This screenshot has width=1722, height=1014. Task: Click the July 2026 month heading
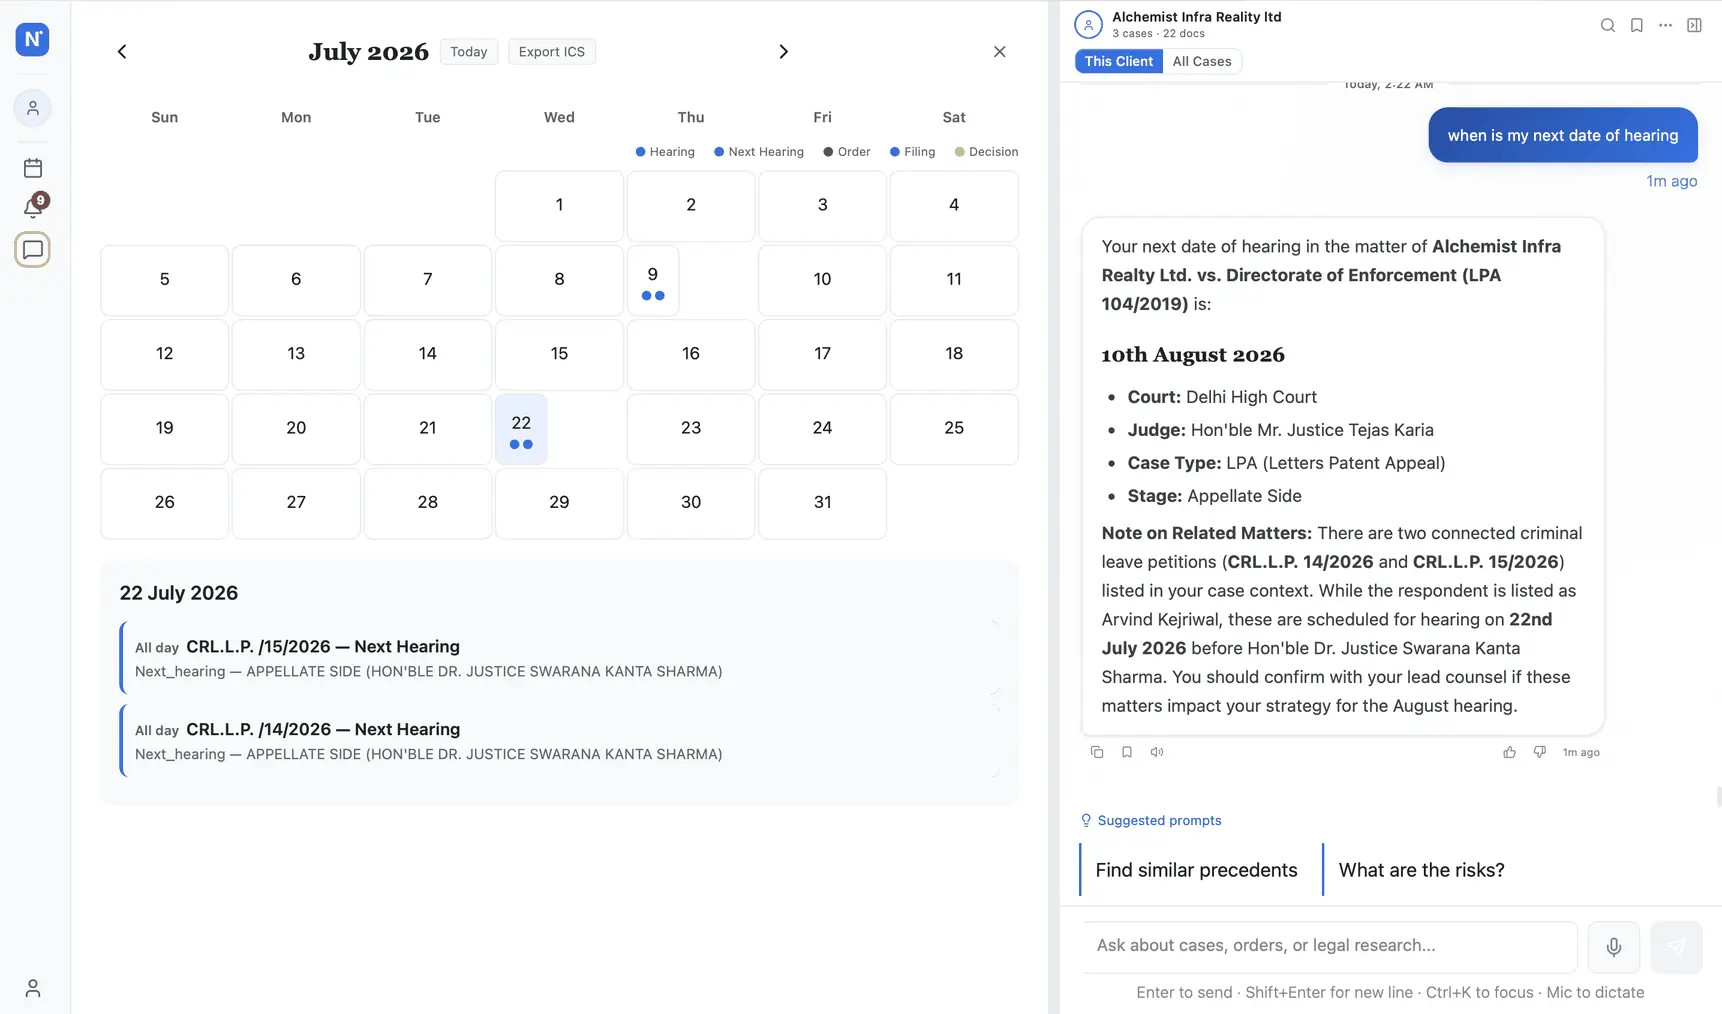click(368, 52)
